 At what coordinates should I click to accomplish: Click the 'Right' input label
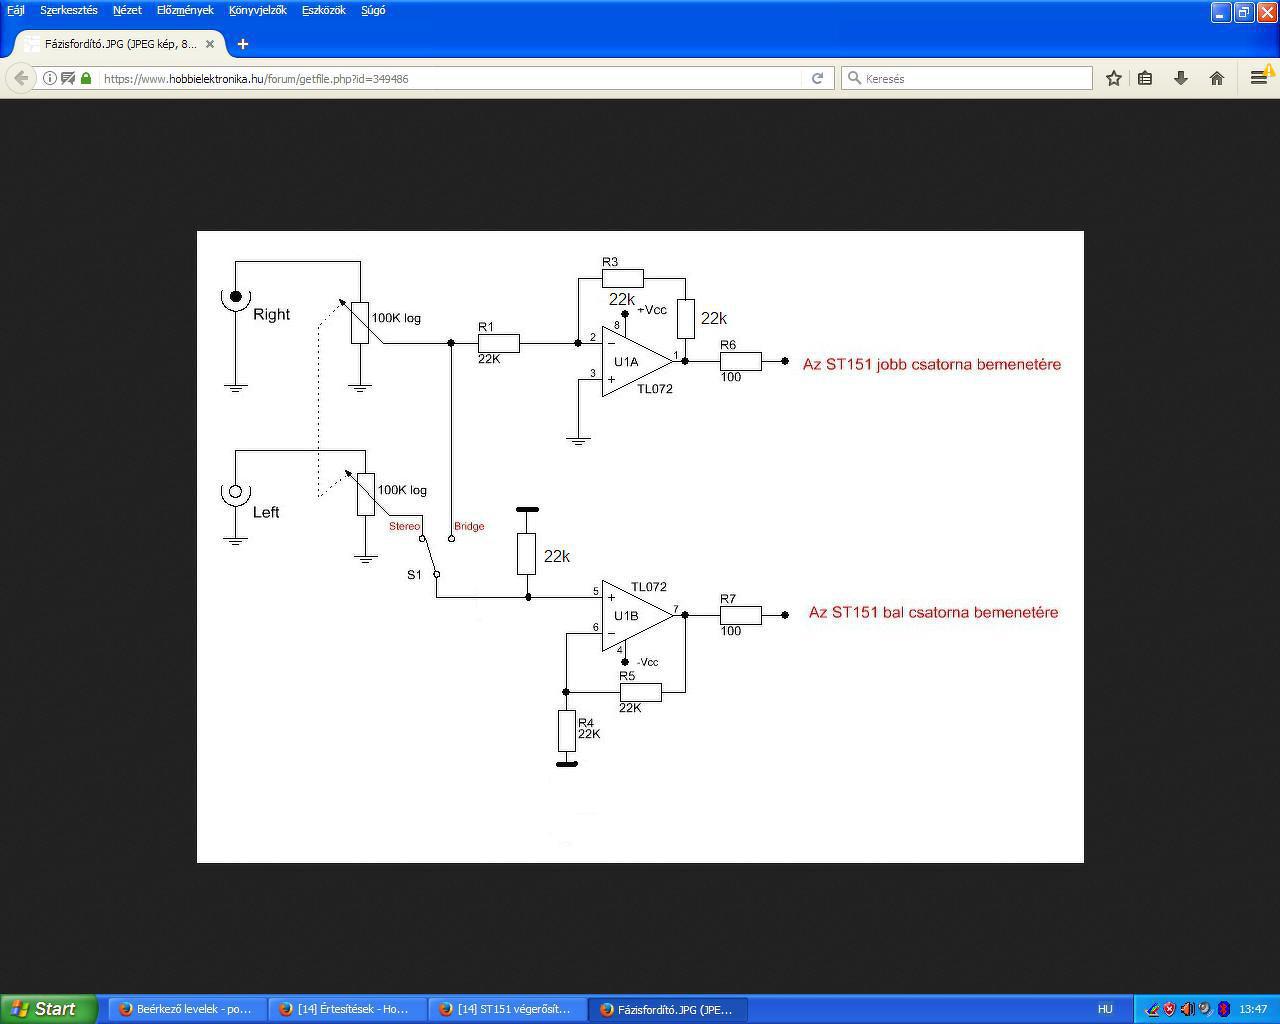[x=271, y=314]
